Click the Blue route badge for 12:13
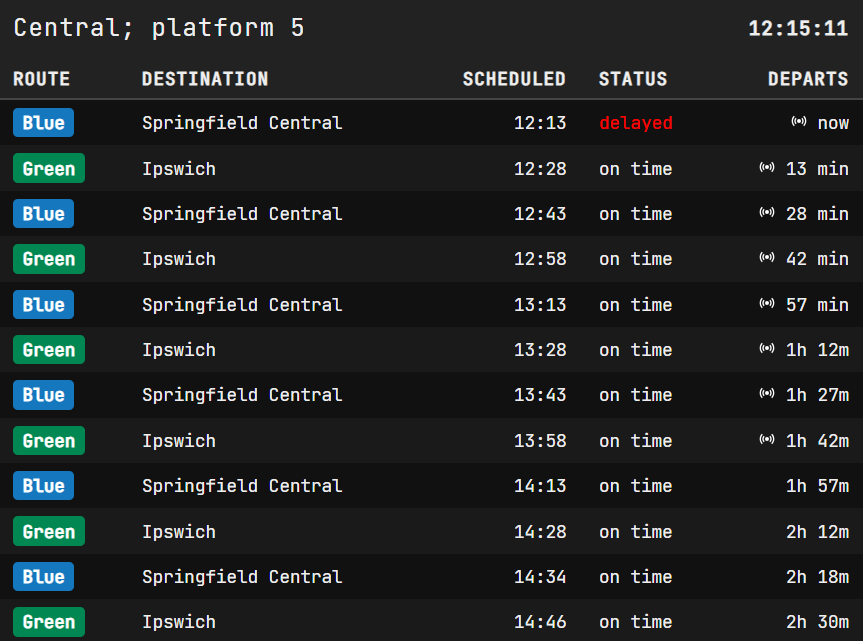 [43, 123]
